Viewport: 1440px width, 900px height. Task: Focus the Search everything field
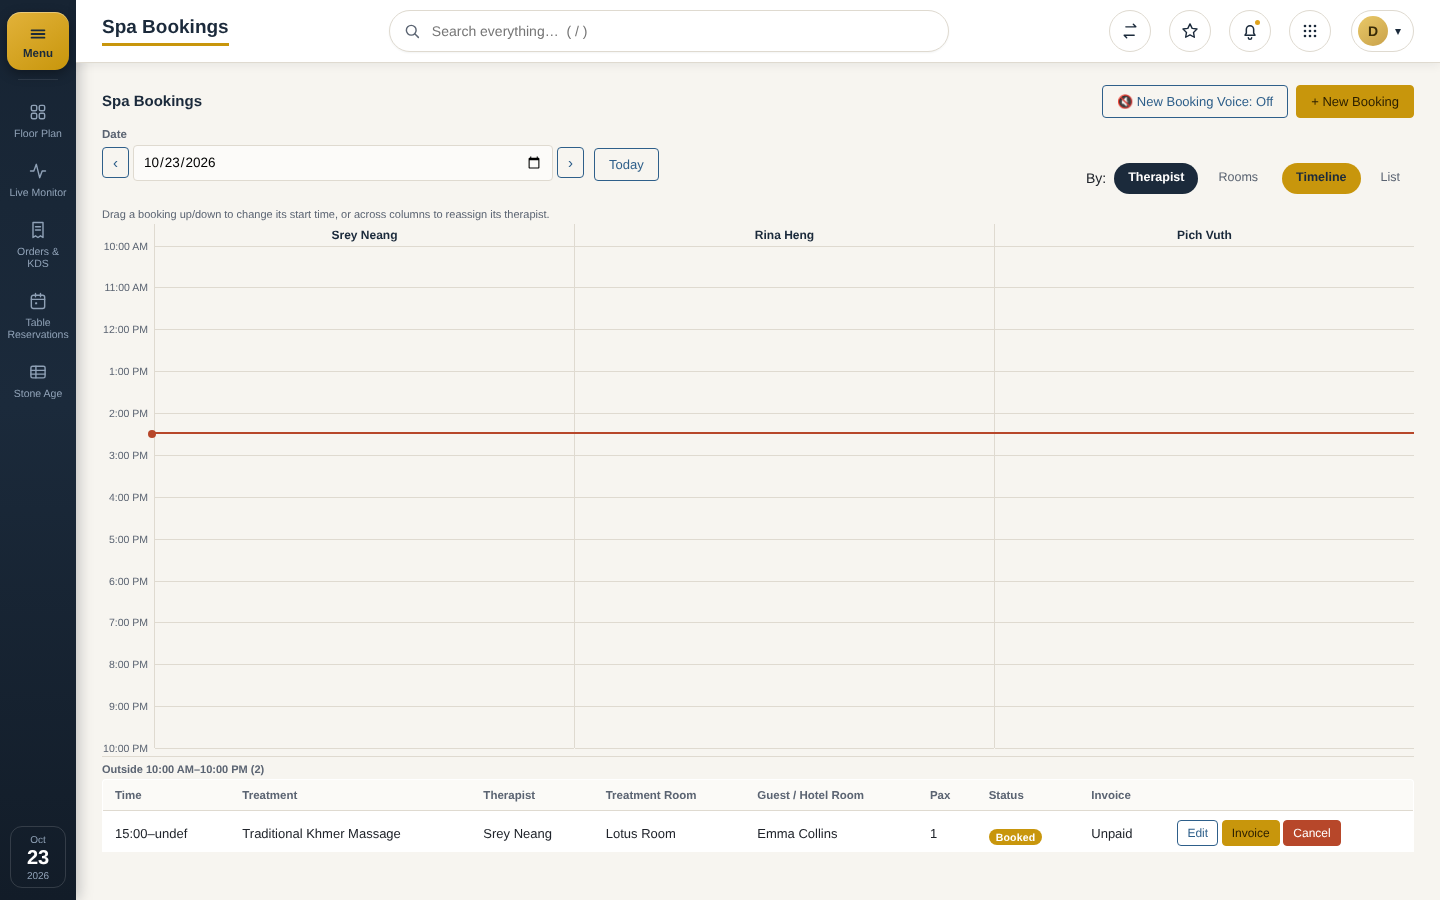[x=669, y=31]
